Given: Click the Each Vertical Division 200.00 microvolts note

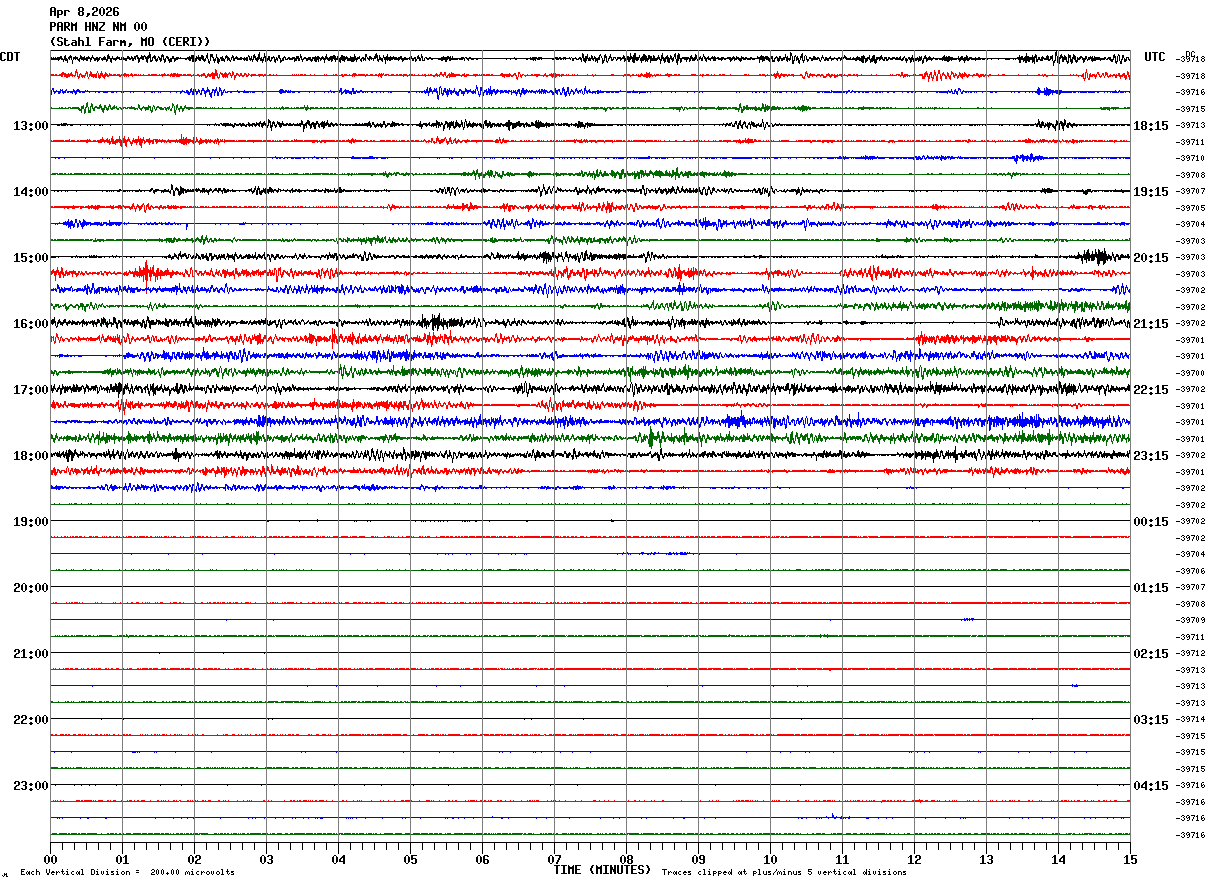Looking at the screenshot, I should click(127, 873).
